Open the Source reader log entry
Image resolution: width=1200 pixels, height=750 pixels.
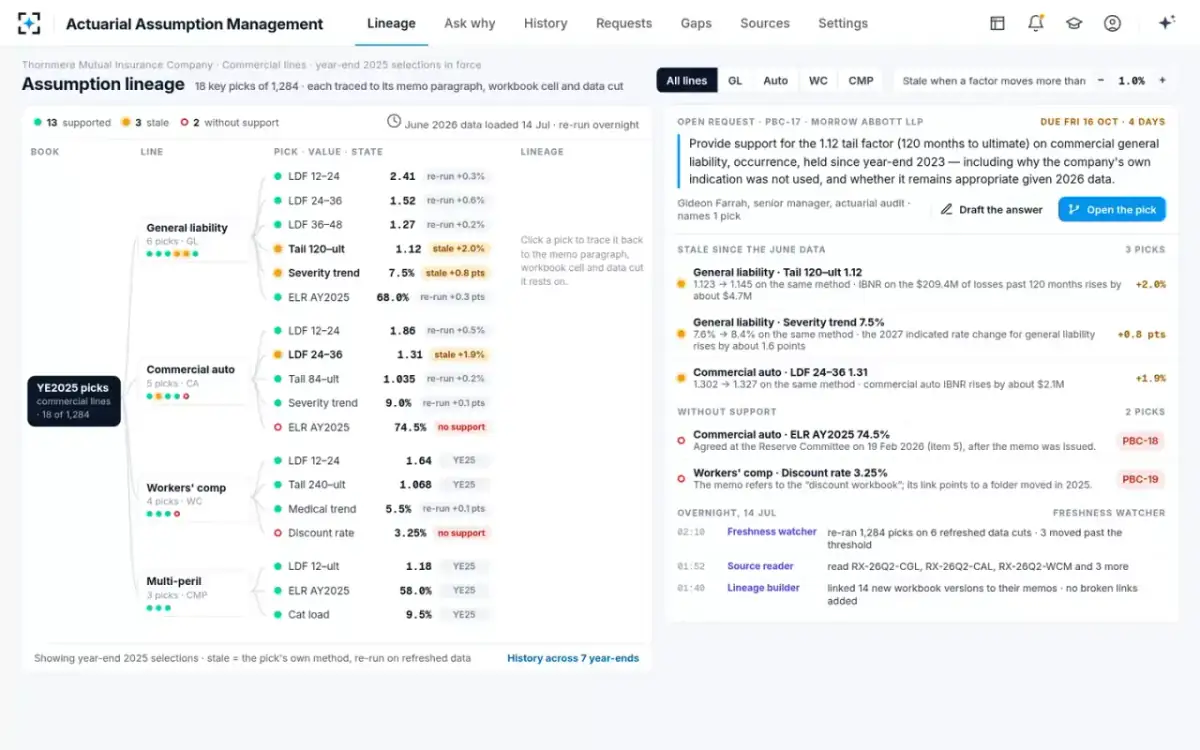920,566
